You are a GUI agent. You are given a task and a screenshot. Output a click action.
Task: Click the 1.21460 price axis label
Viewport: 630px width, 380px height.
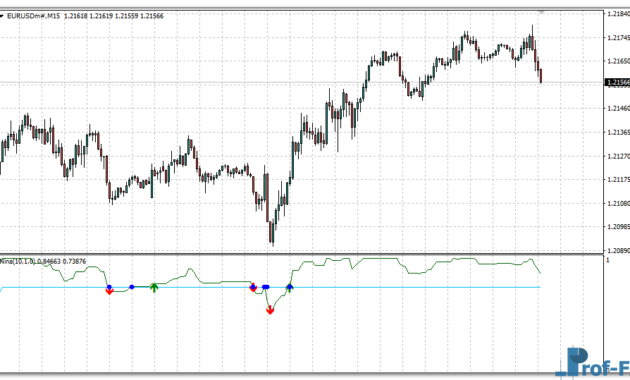point(618,108)
